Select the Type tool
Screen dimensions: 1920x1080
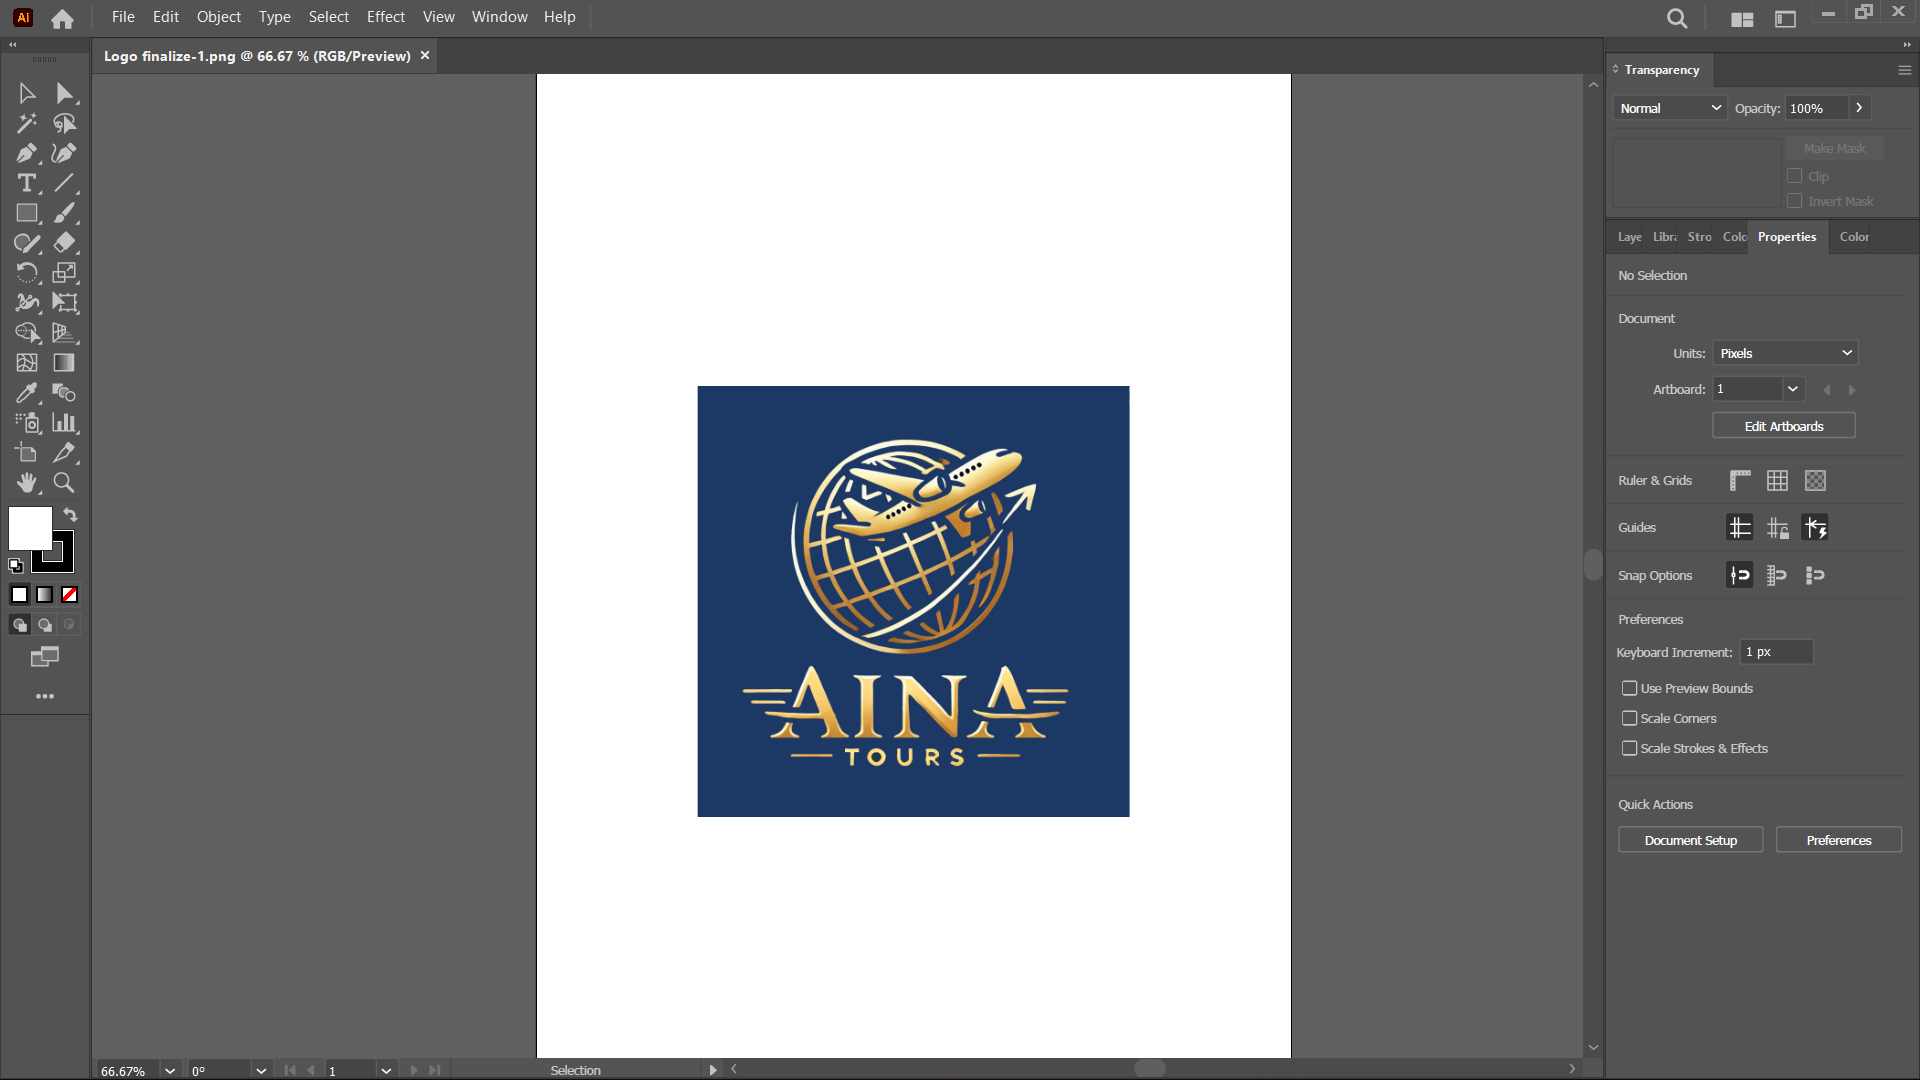pyautogui.click(x=27, y=183)
